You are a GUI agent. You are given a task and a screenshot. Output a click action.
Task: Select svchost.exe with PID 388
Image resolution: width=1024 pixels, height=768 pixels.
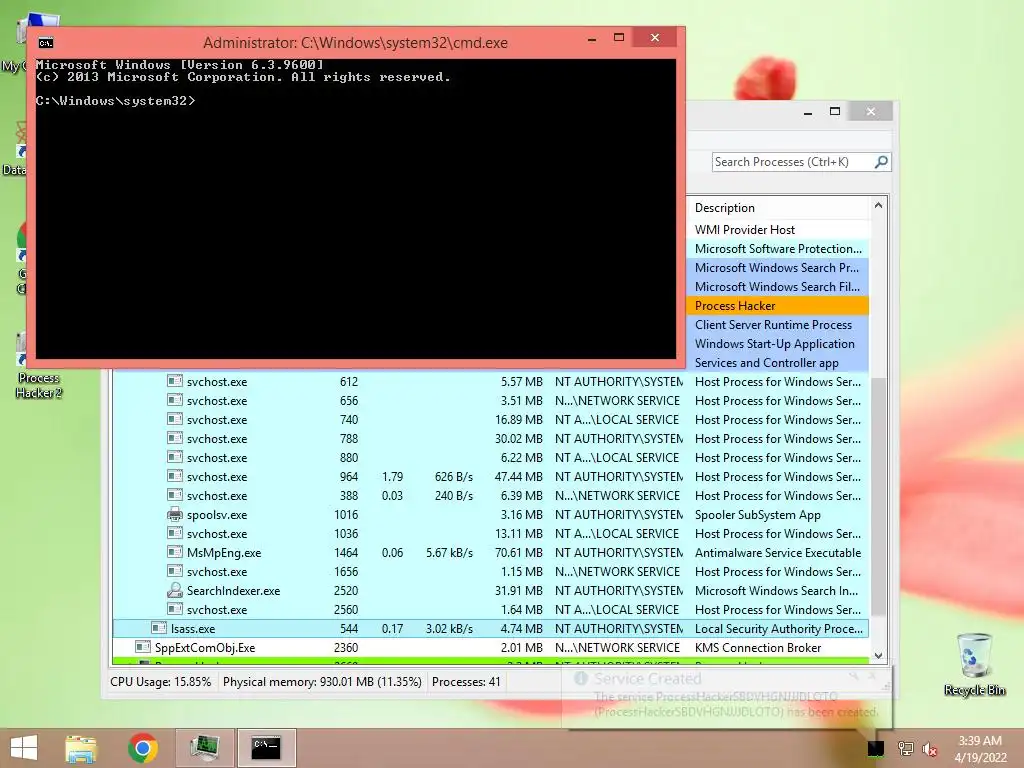490,495
